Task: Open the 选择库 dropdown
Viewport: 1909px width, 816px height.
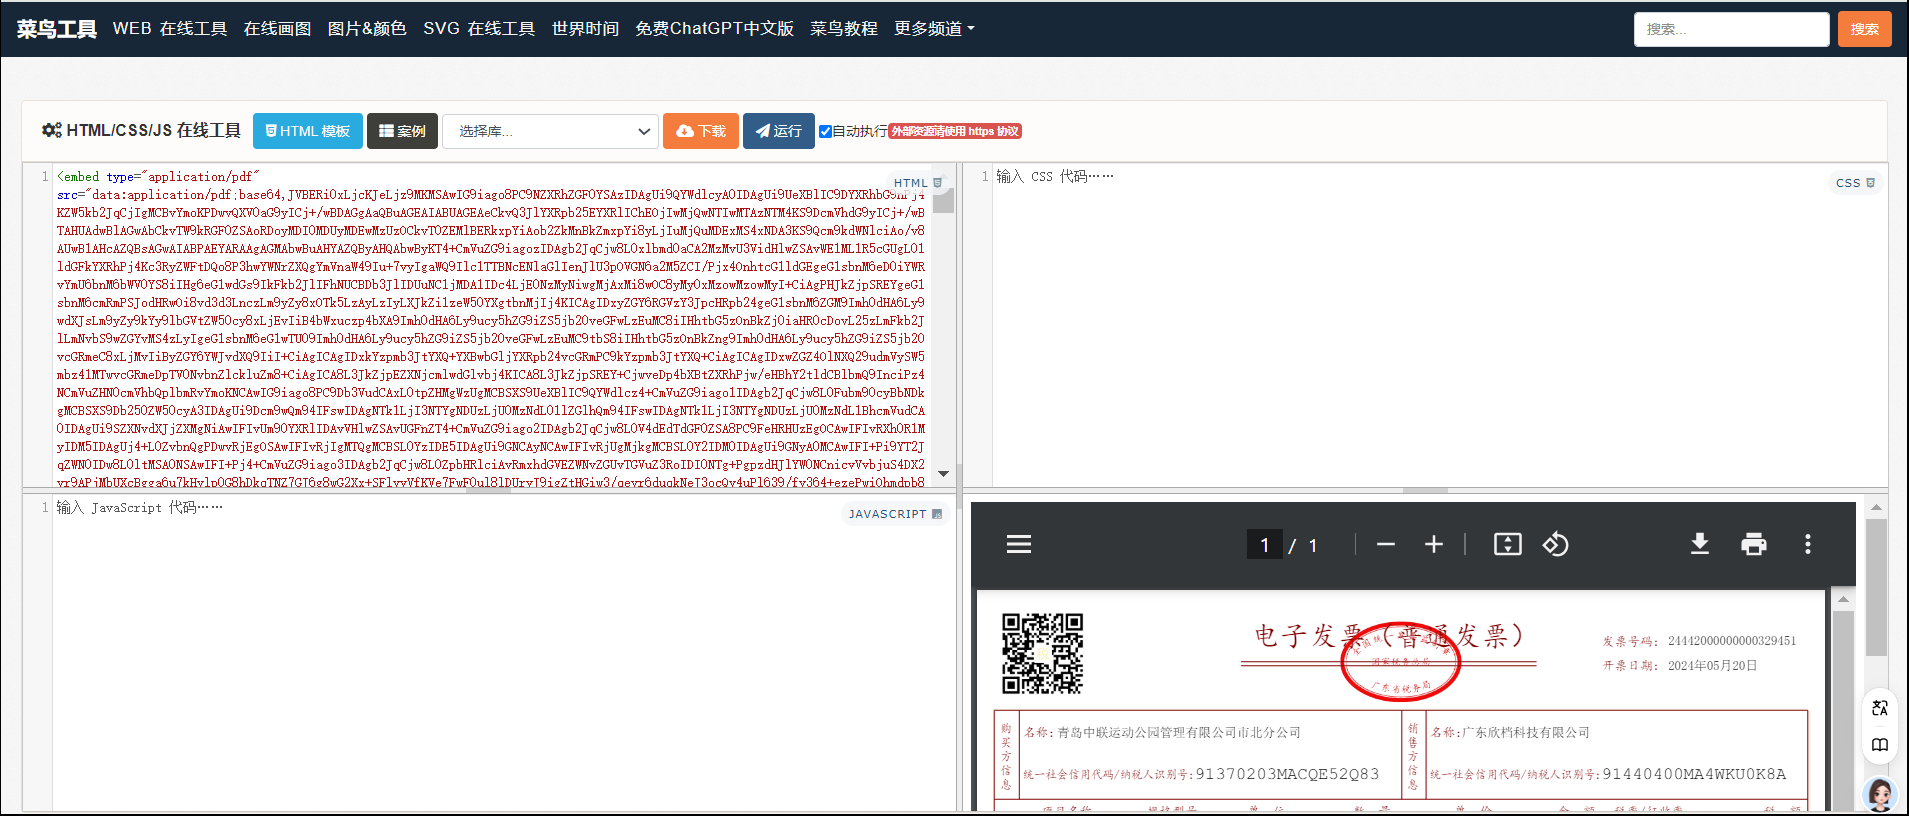Action: coord(551,131)
